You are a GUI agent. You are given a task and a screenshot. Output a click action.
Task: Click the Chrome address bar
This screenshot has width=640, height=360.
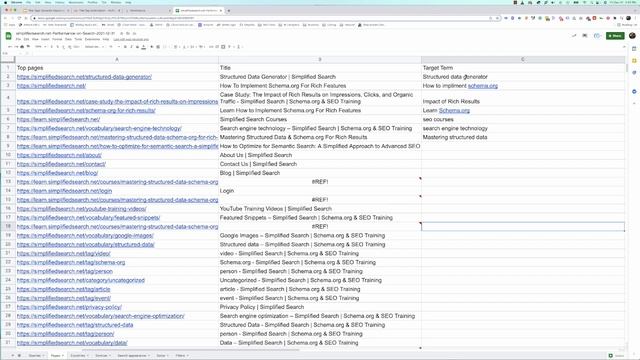[x=261, y=18]
